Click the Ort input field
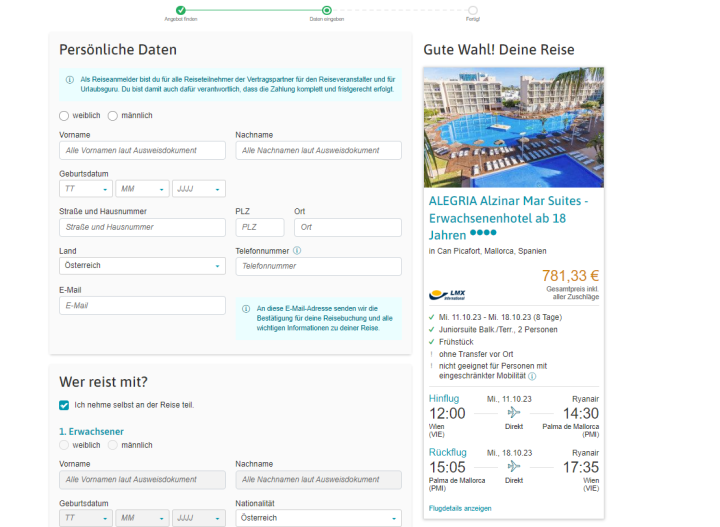The image size is (720, 527). [x=348, y=227]
